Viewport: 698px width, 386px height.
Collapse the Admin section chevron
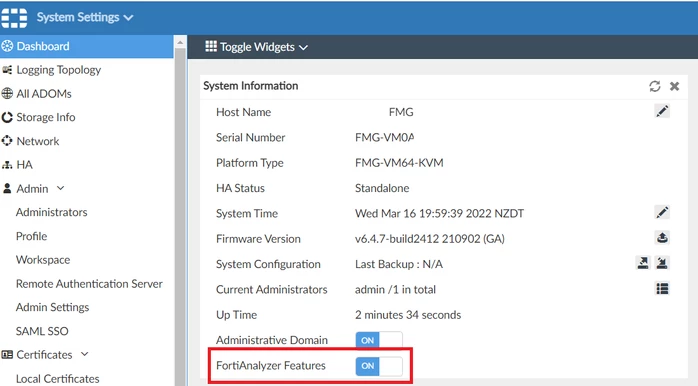(x=61, y=188)
